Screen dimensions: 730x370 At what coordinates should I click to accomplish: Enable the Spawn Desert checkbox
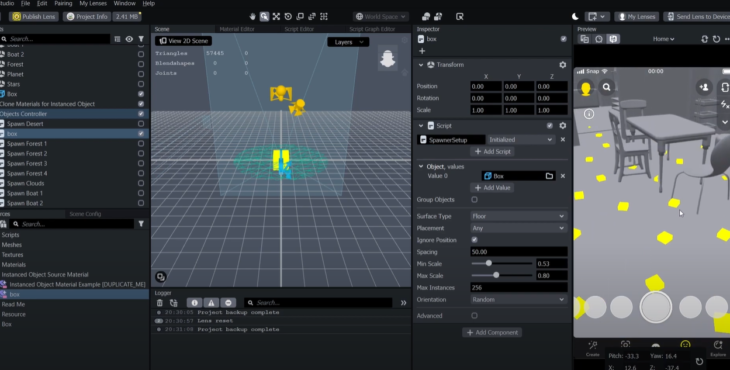[x=141, y=124]
